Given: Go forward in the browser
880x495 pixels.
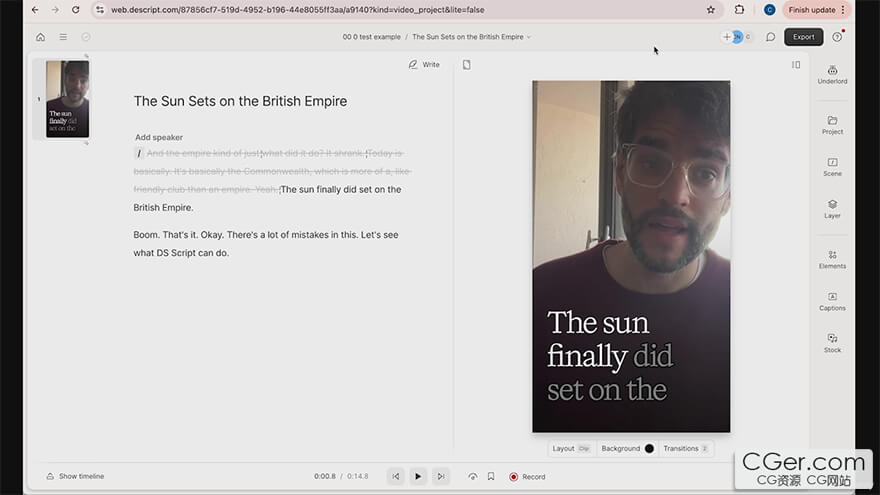Looking at the screenshot, I should (55, 10).
